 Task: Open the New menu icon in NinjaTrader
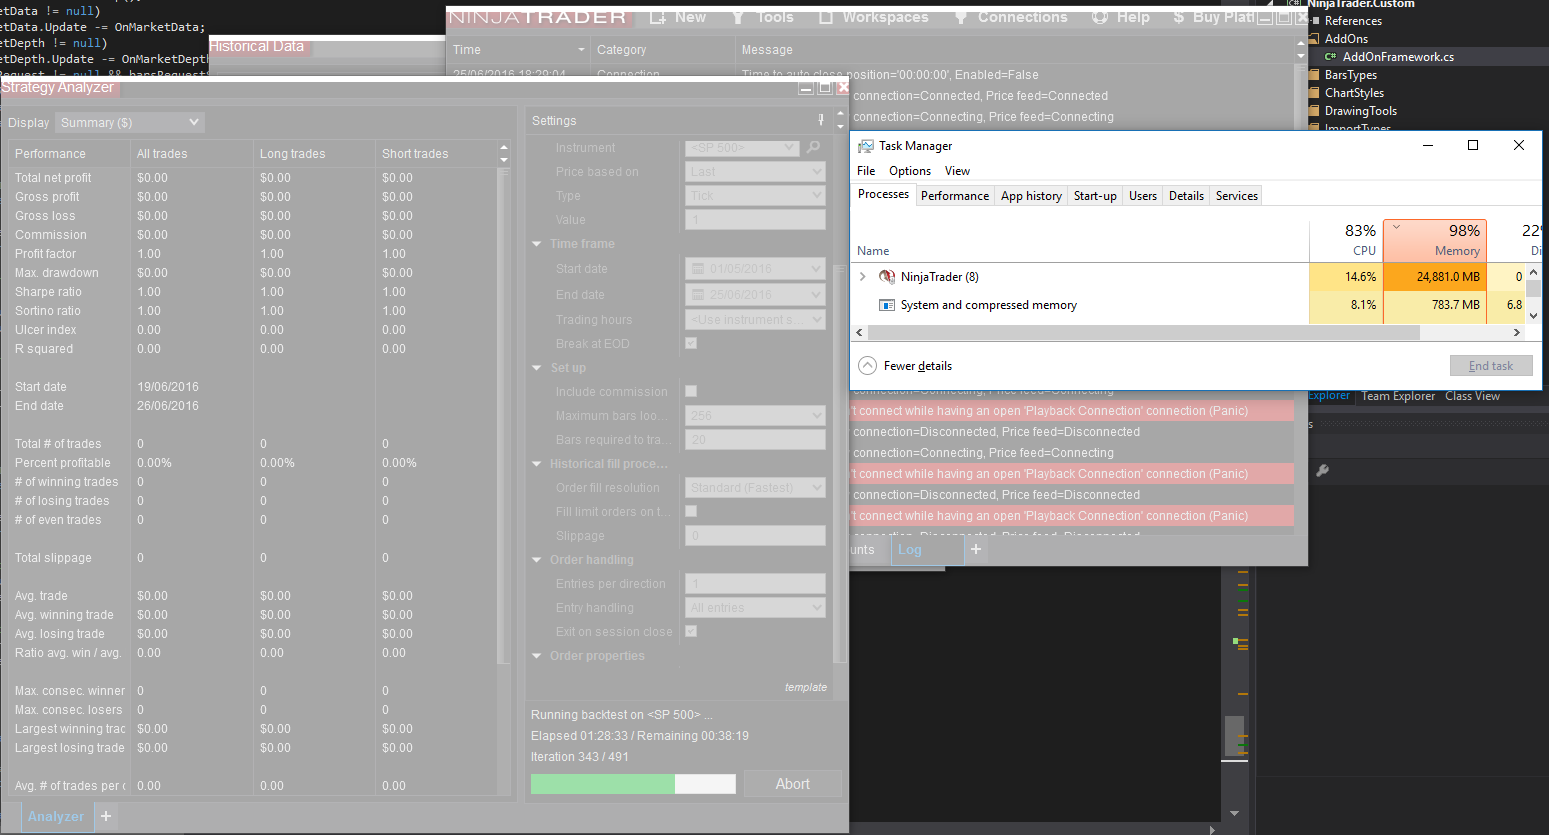[658, 17]
